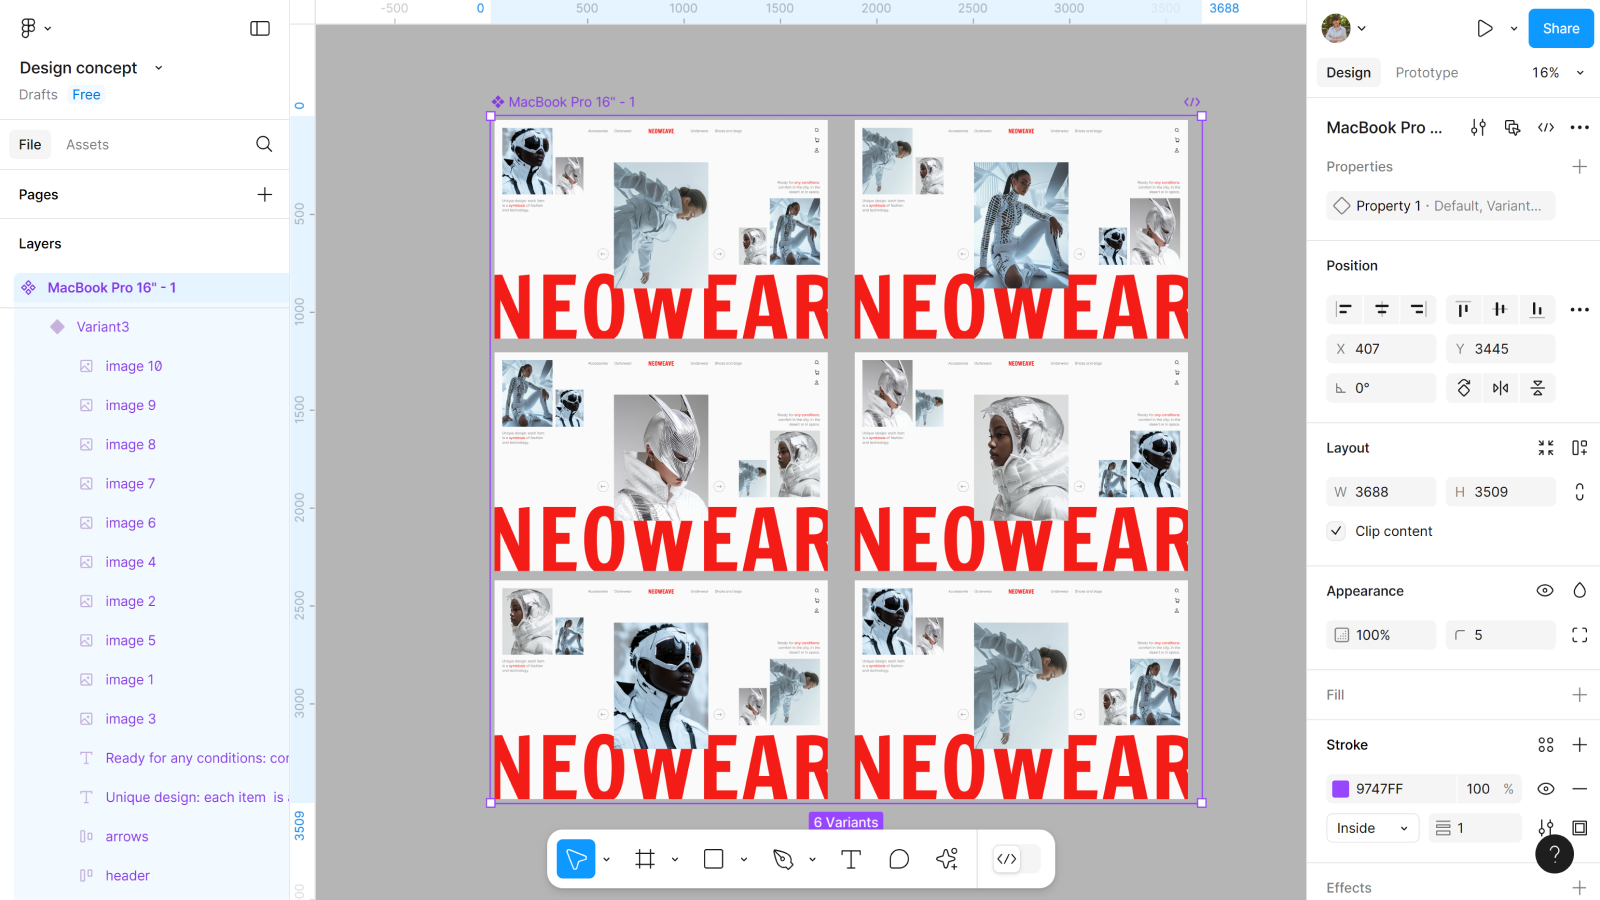
Task: Open the 16% zoom level dropdown
Action: click(x=1558, y=73)
